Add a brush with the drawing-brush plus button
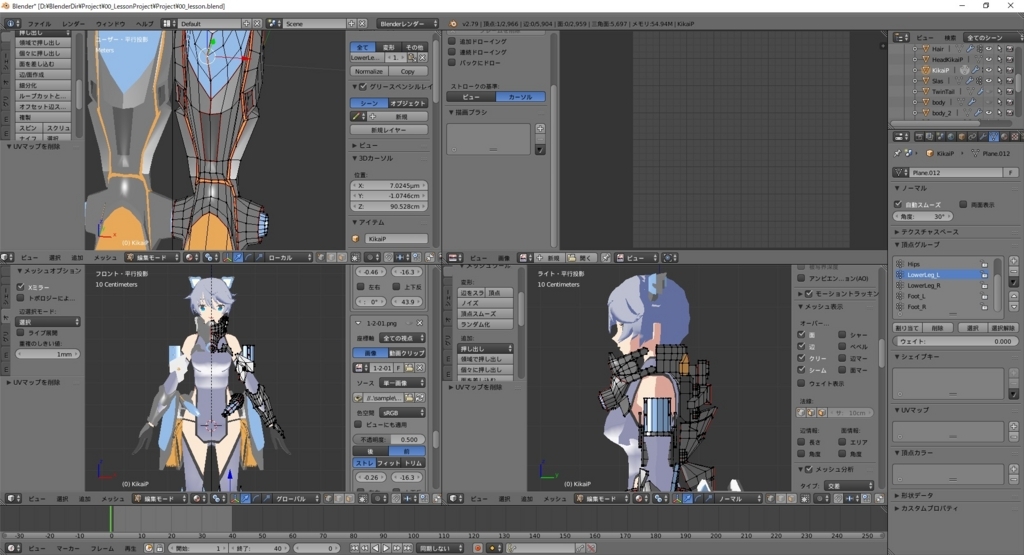This screenshot has height=555, width=1024. [541, 129]
